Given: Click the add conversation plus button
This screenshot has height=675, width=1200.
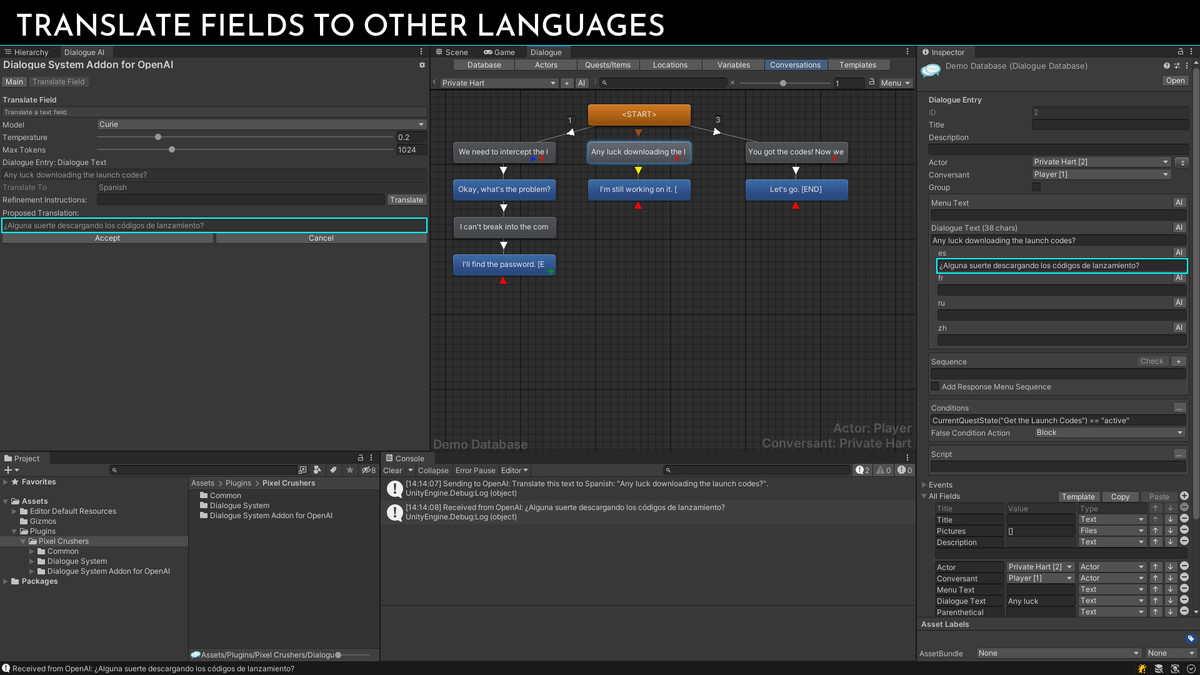Looking at the screenshot, I should pyautogui.click(x=567, y=83).
